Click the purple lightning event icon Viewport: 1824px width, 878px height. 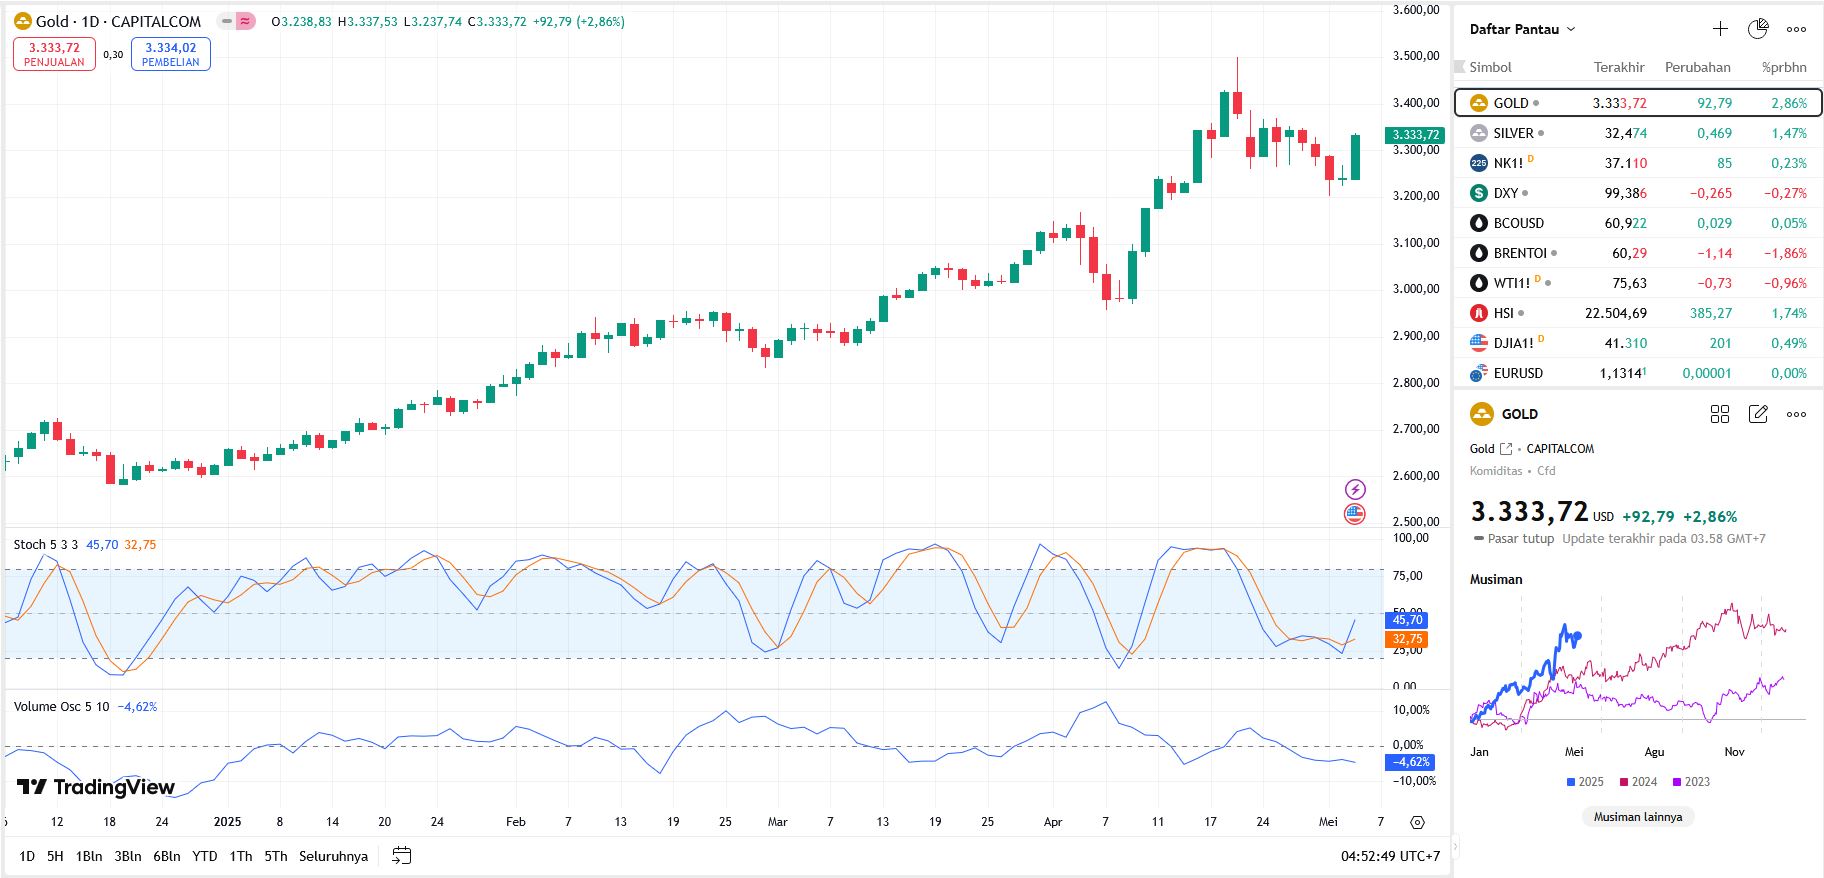1355,489
